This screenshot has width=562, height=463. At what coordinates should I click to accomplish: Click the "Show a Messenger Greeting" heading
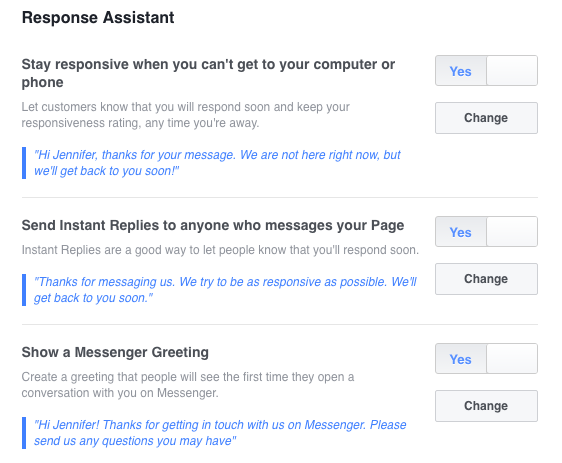(115, 352)
